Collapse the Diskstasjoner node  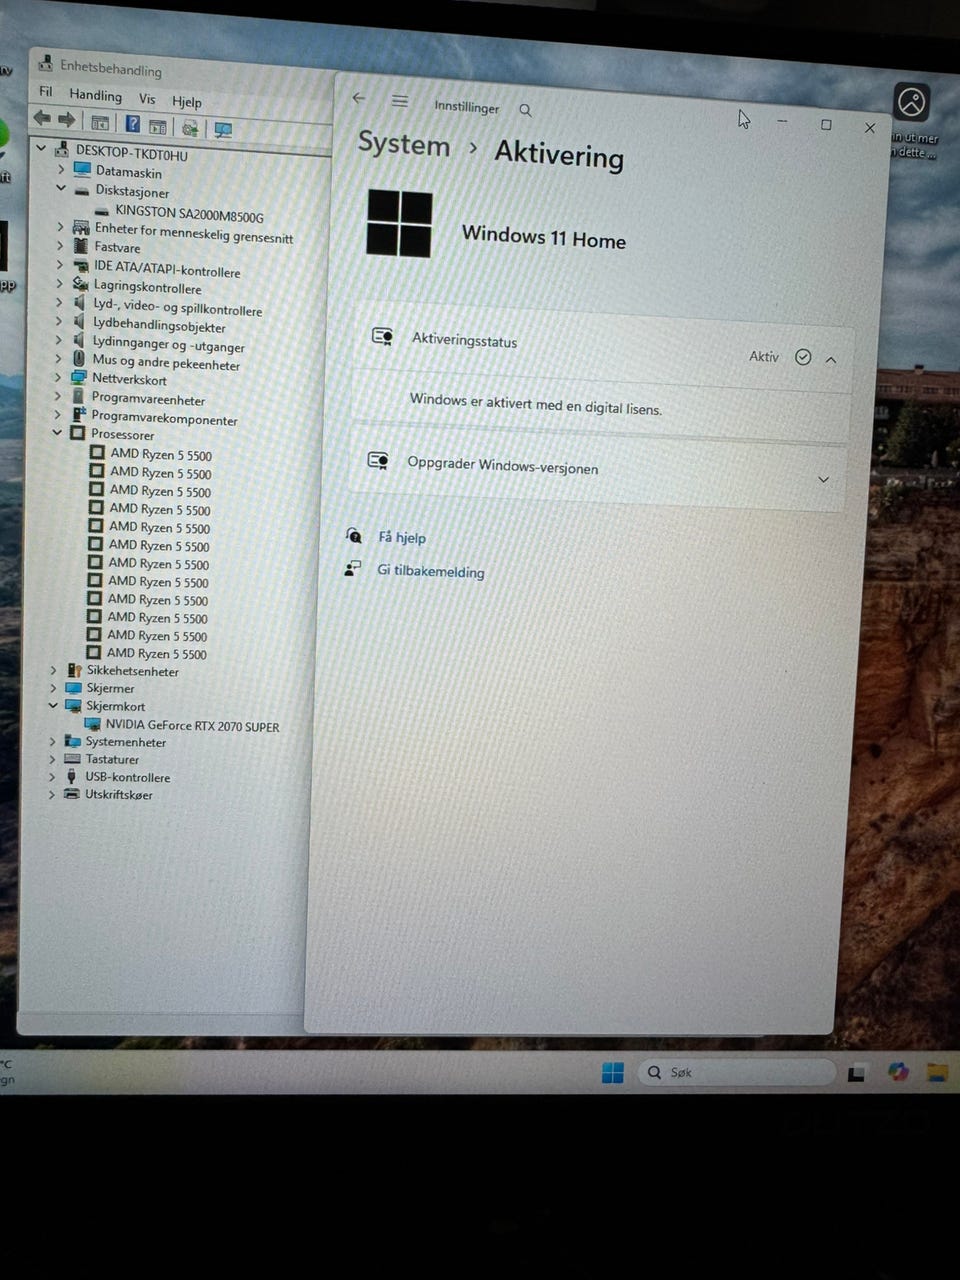tap(61, 188)
